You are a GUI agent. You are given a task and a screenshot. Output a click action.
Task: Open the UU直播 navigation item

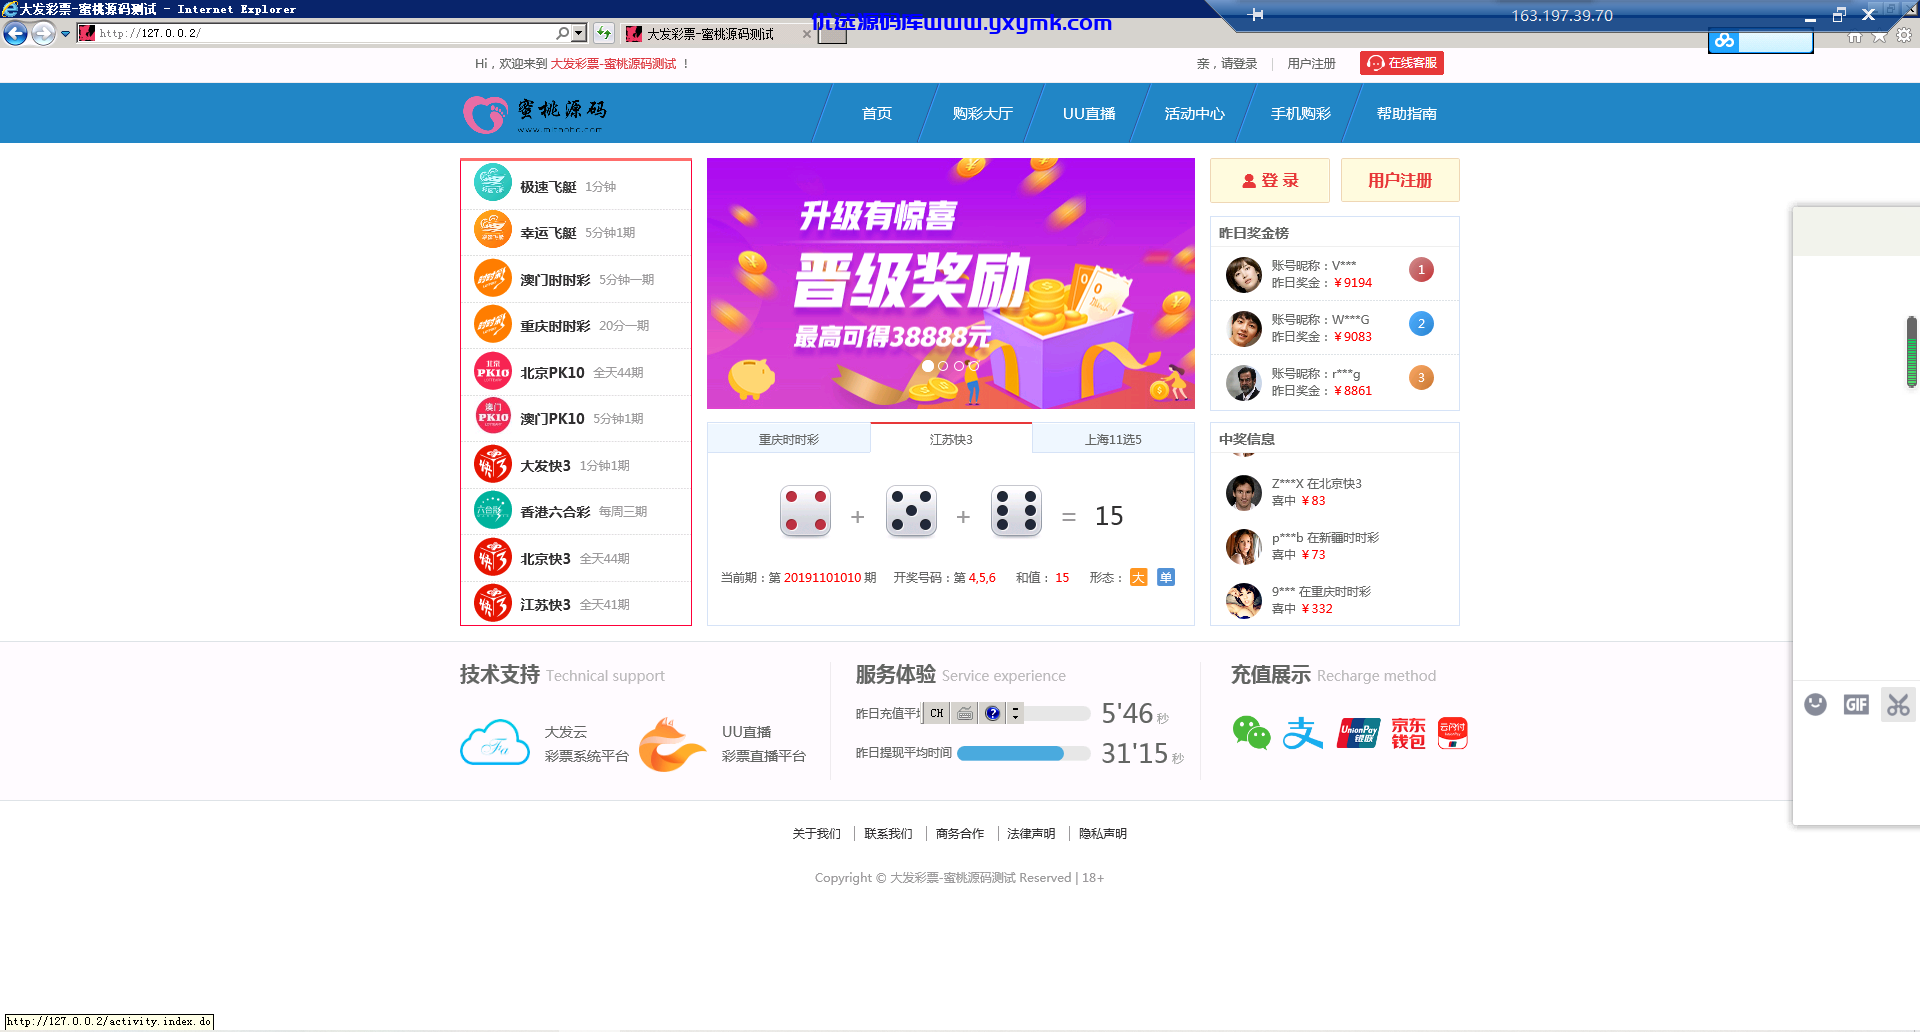tap(1088, 114)
